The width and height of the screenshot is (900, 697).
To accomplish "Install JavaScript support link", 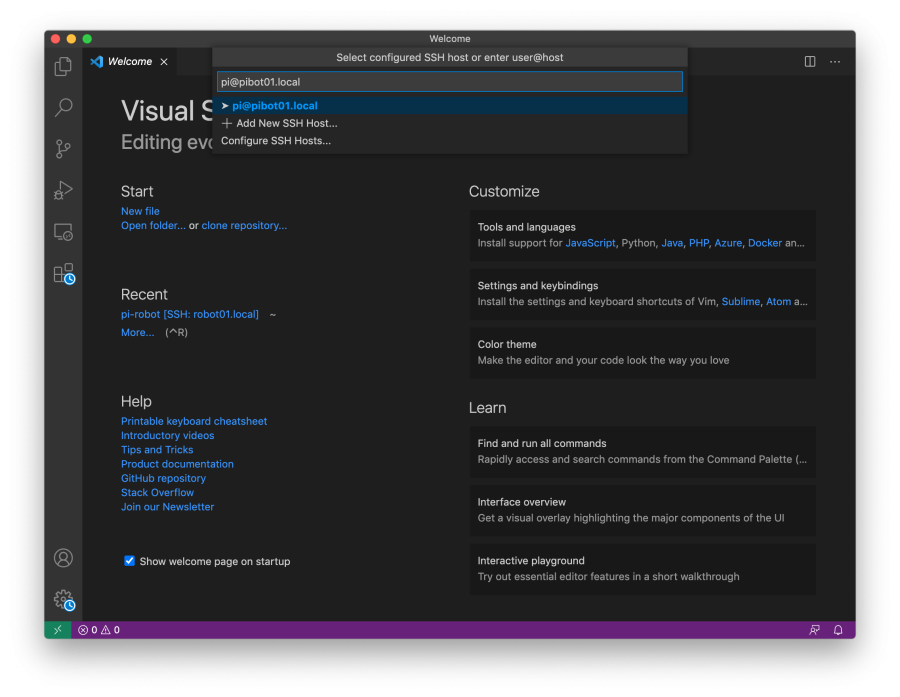I will pos(590,243).
